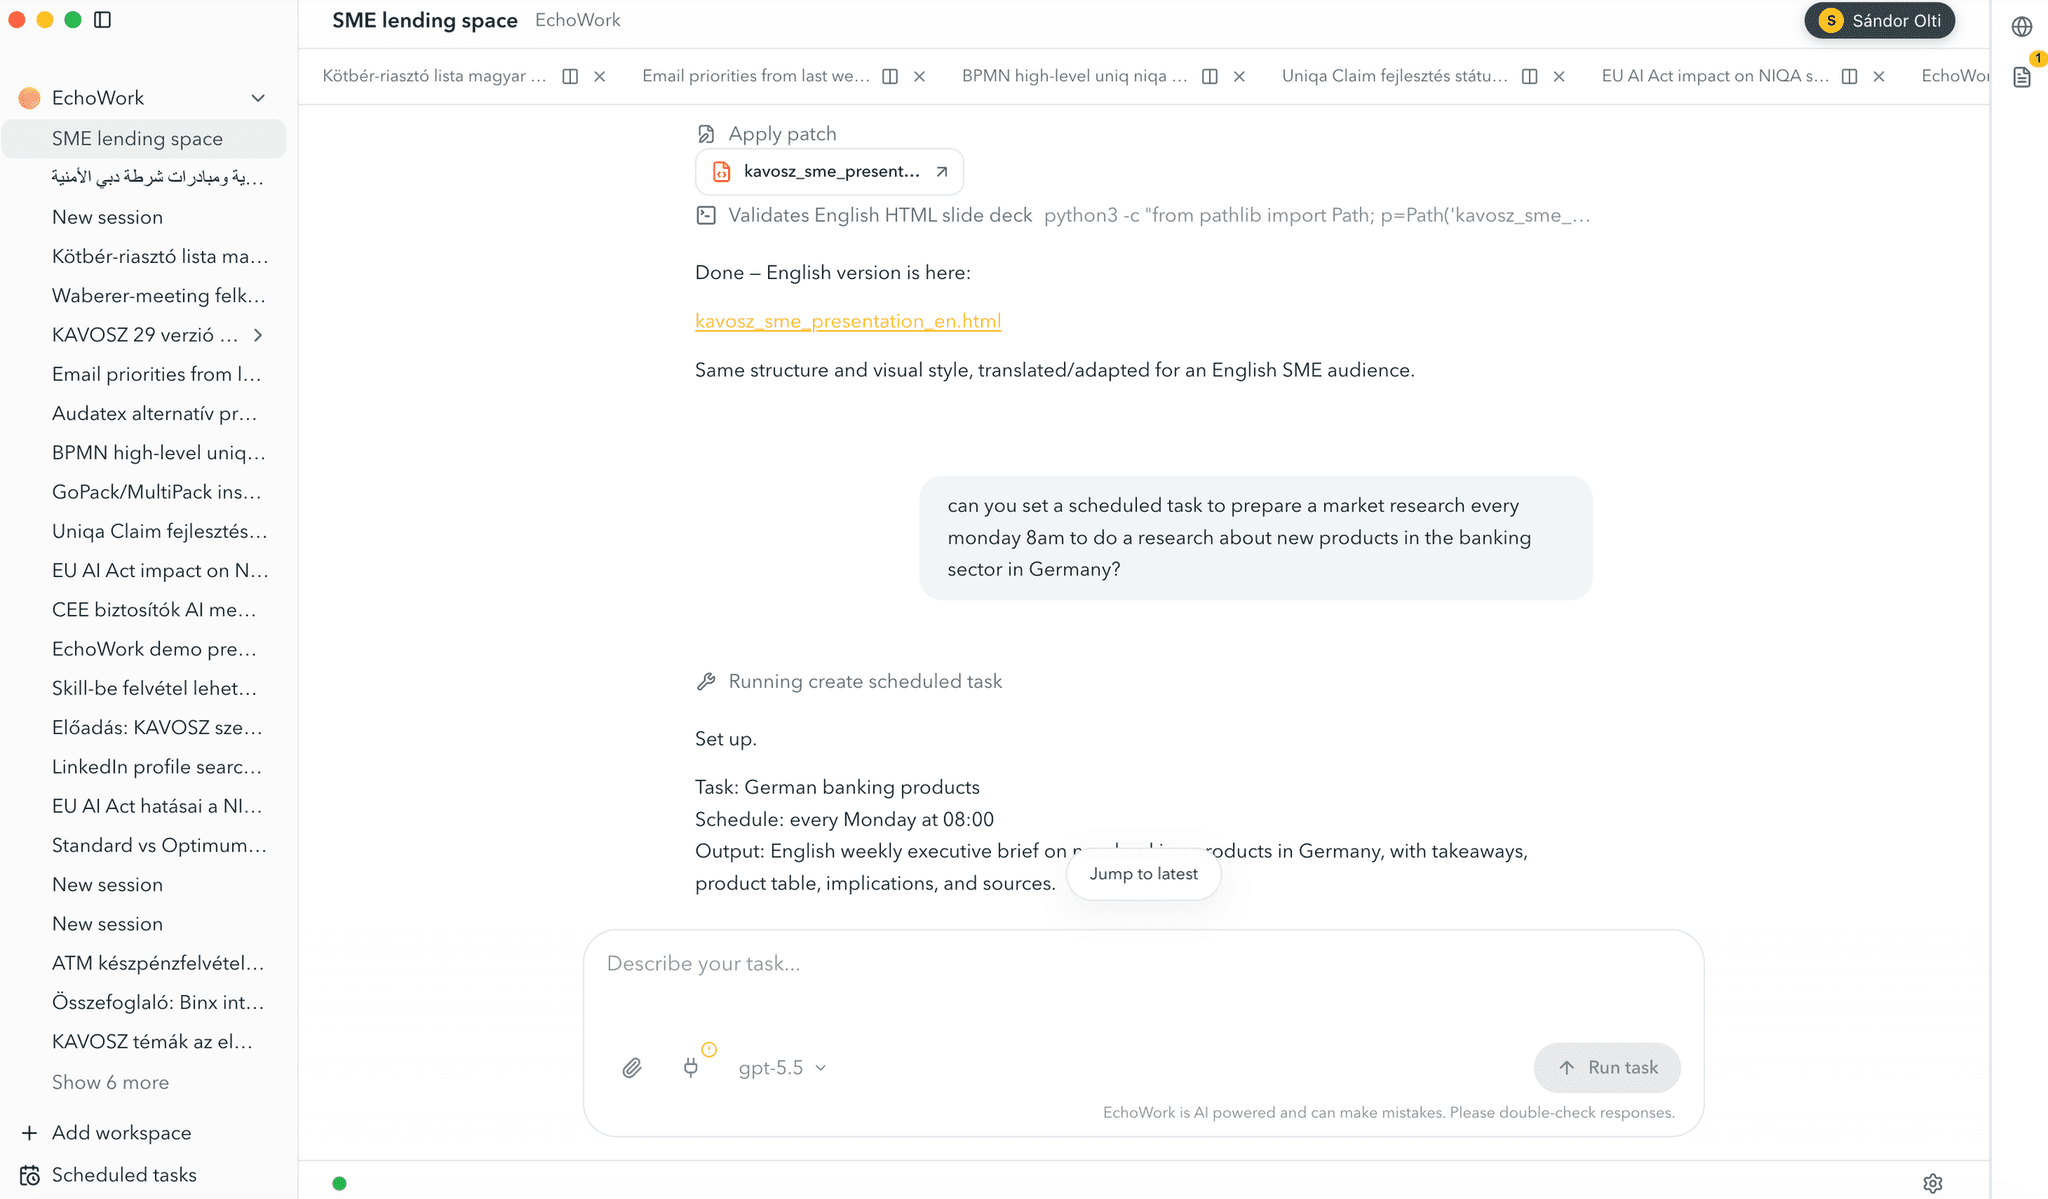Viewport: 2048px width, 1199px height.
Task: Open the globe icon panel
Action: coord(2022,27)
